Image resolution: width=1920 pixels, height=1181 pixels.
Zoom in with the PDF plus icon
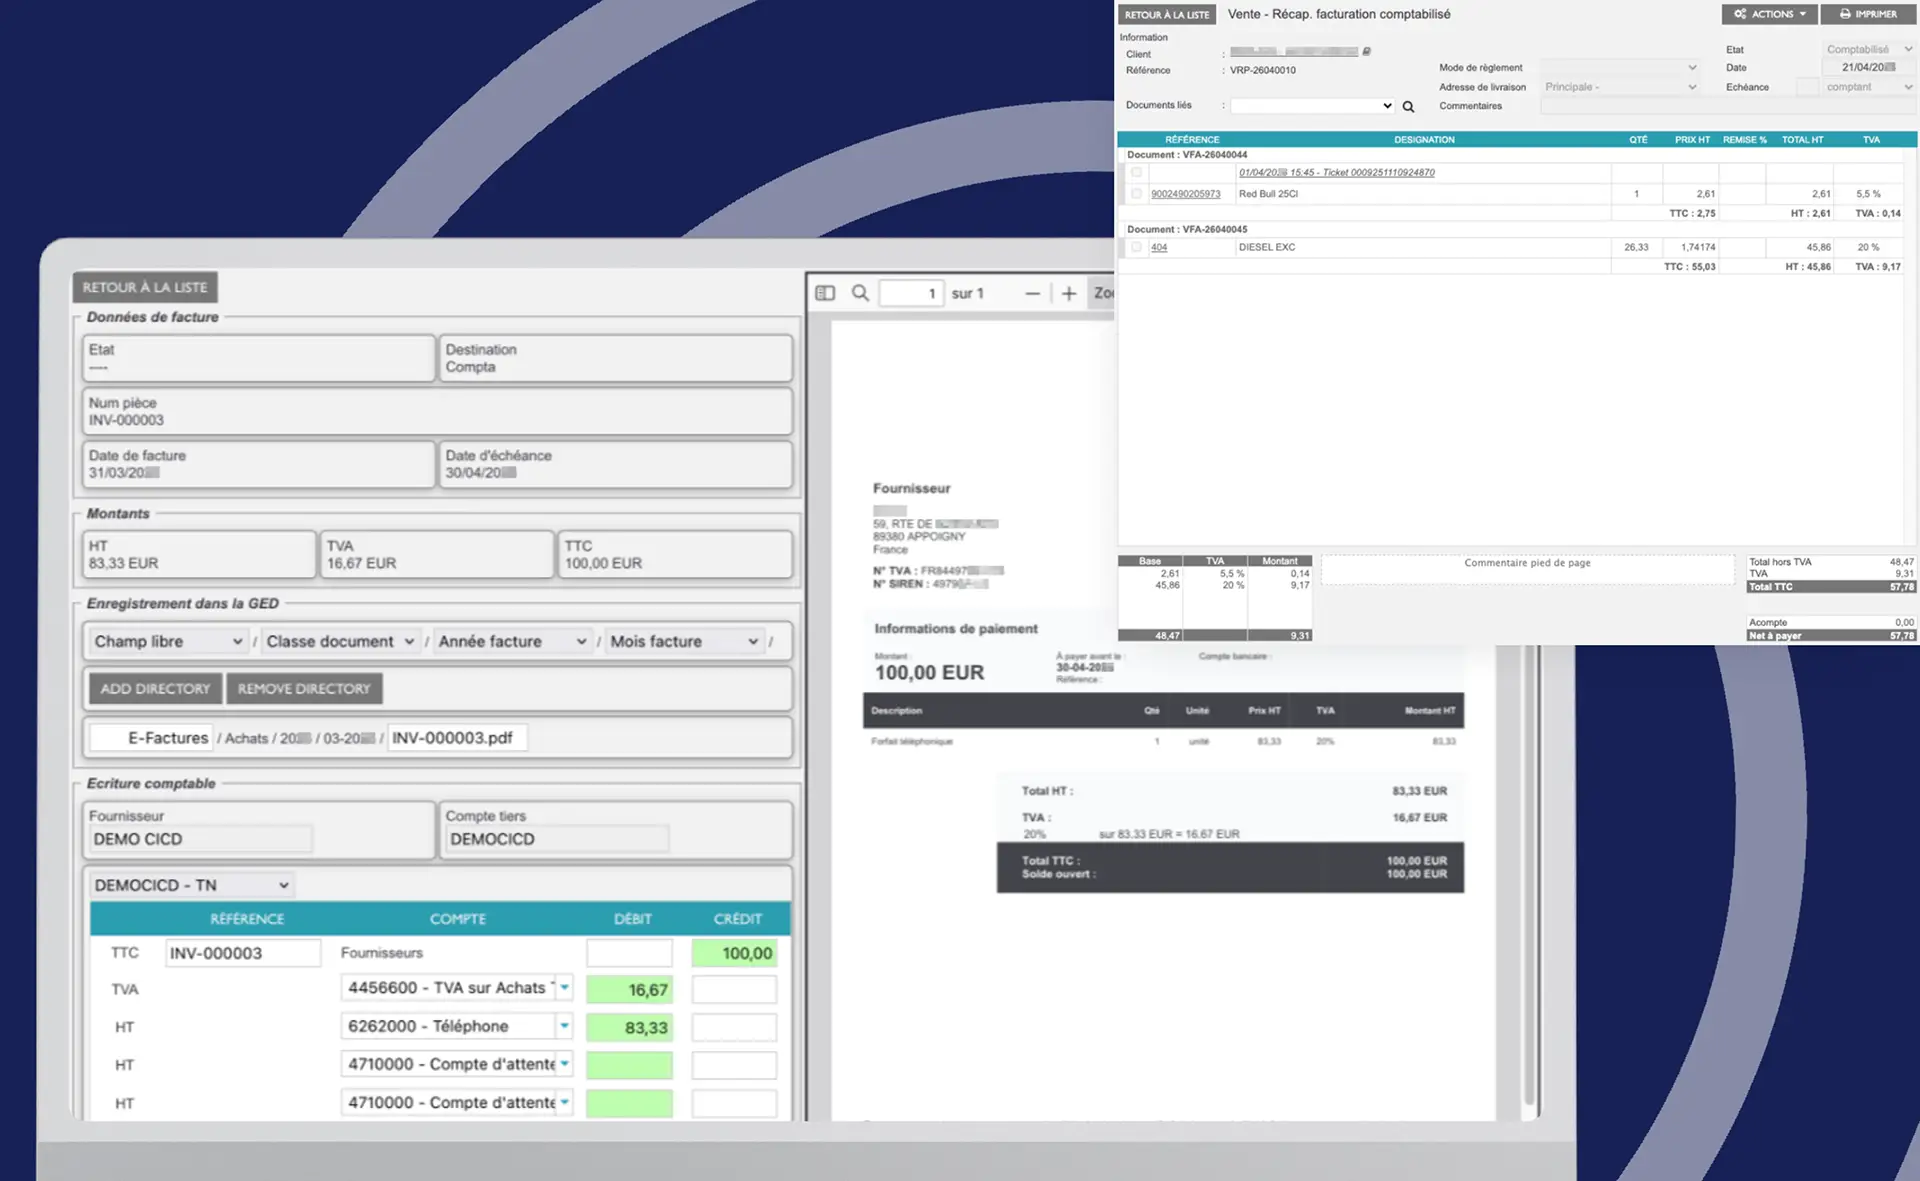pos(1069,293)
